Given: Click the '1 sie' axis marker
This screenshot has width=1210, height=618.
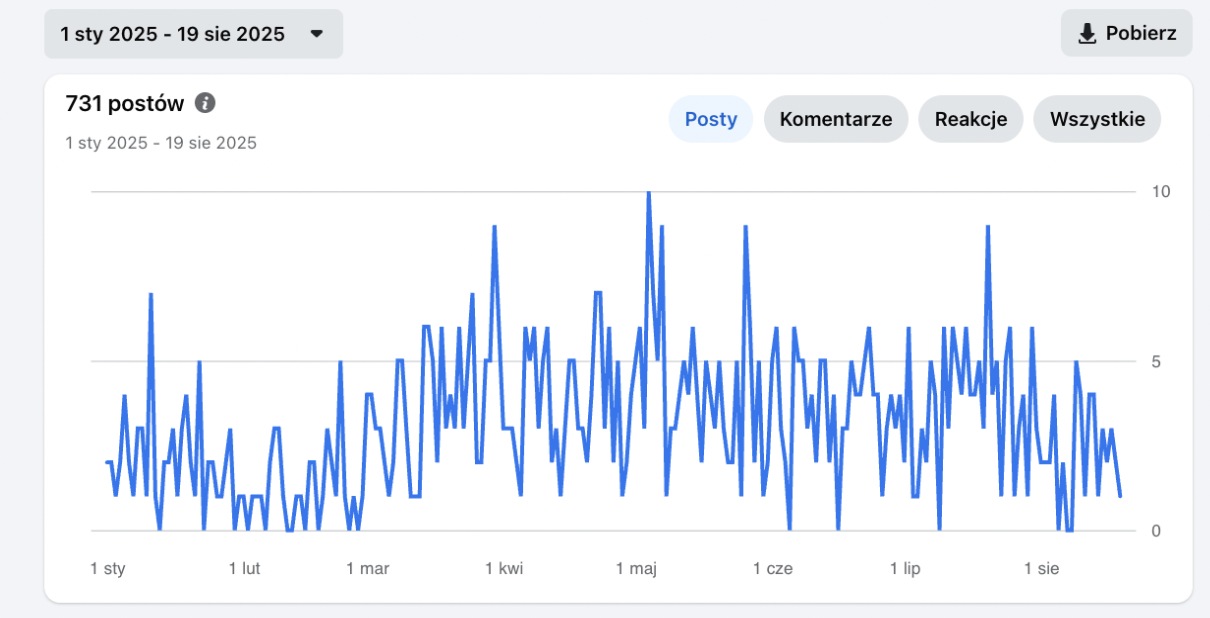Looking at the screenshot, I should (1041, 568).
